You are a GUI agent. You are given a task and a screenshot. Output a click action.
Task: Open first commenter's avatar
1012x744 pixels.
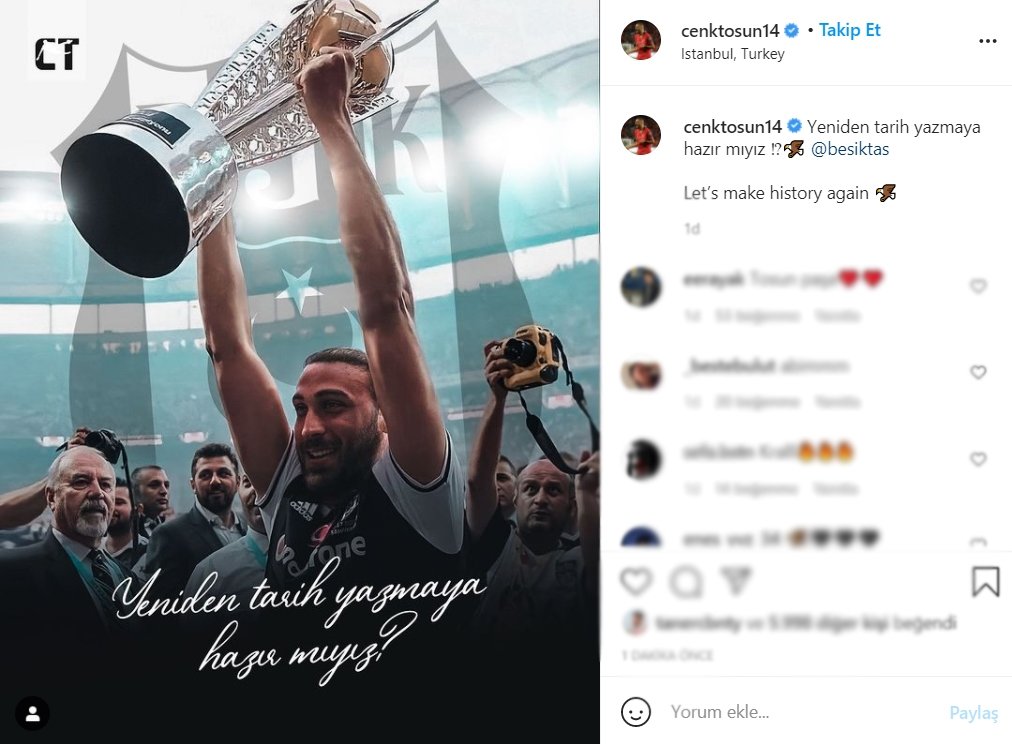point(641,287)
